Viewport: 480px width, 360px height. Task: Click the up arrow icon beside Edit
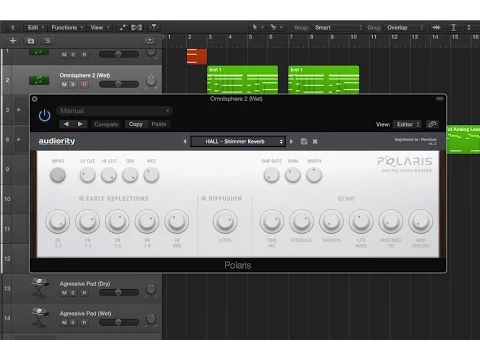13,28
